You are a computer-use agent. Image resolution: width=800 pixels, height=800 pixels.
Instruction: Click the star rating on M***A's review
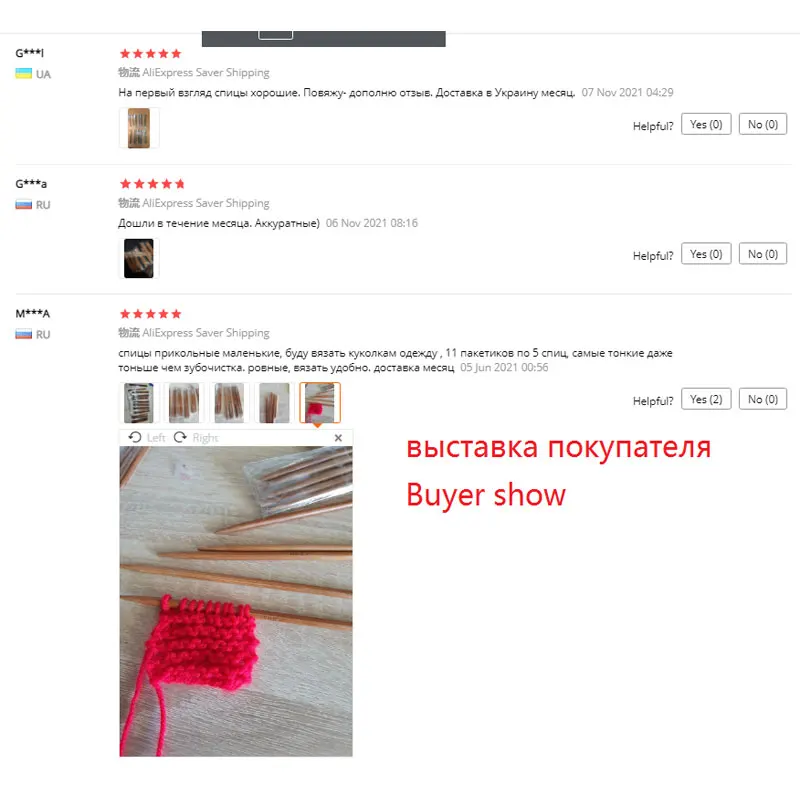point(151,314)
